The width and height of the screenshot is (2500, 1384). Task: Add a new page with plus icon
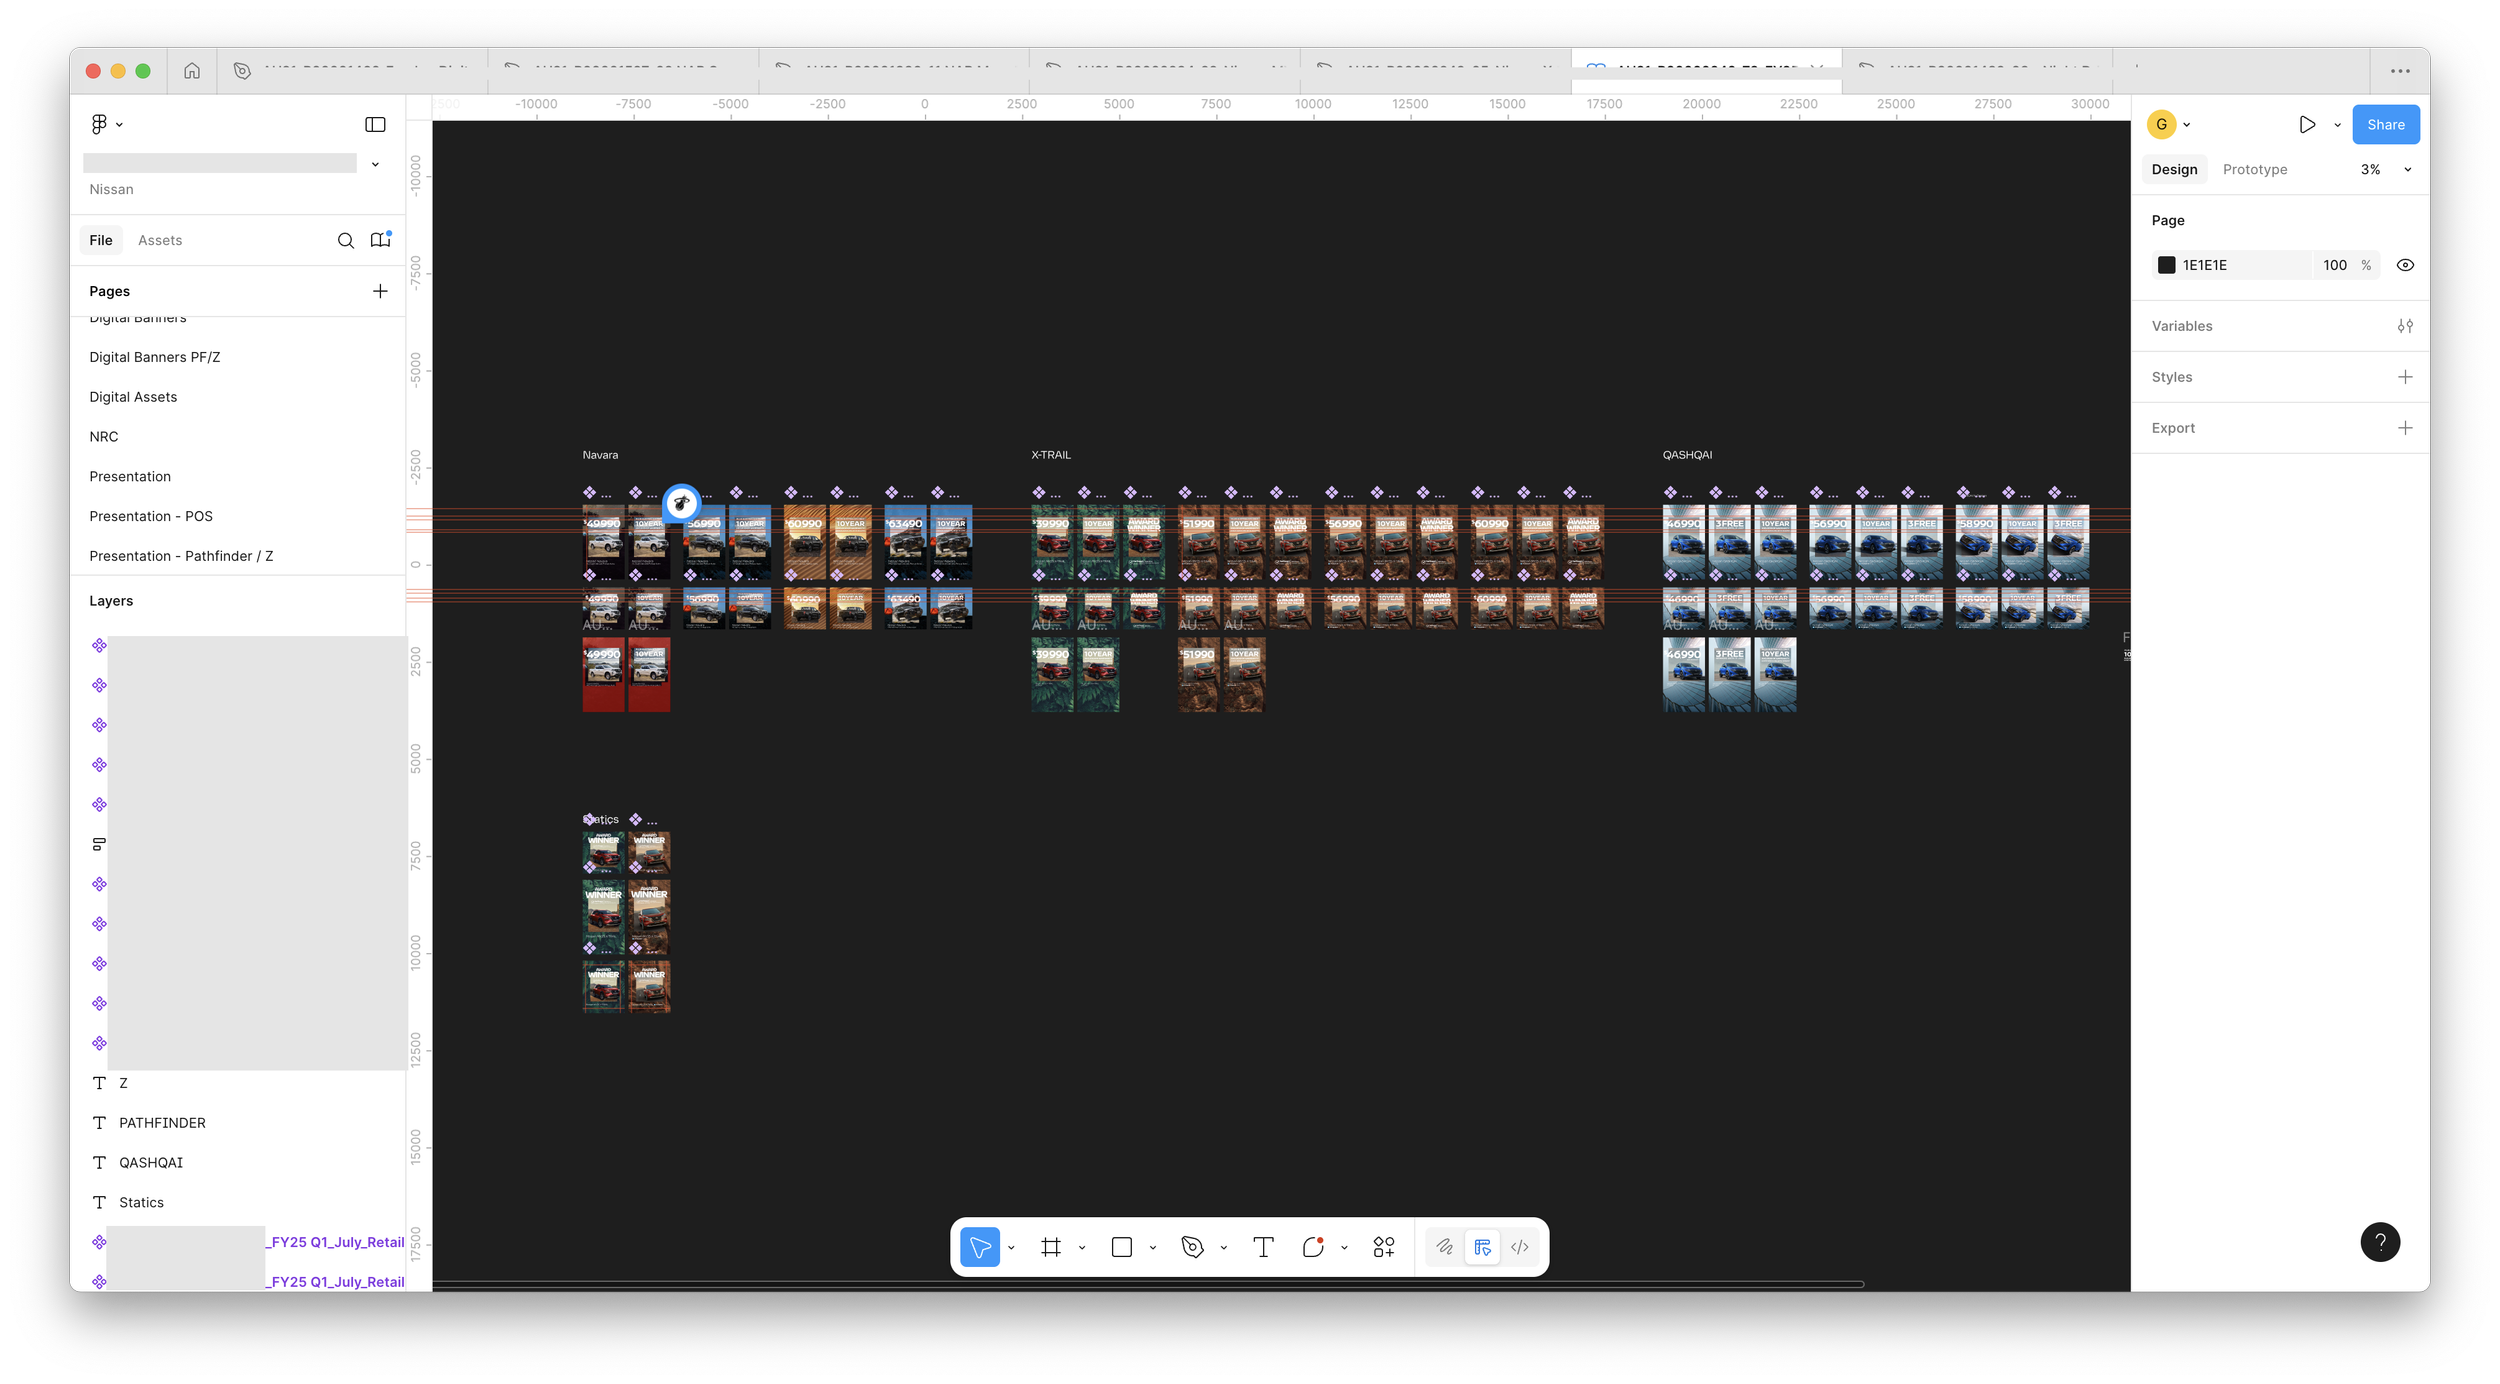(380, 291)
